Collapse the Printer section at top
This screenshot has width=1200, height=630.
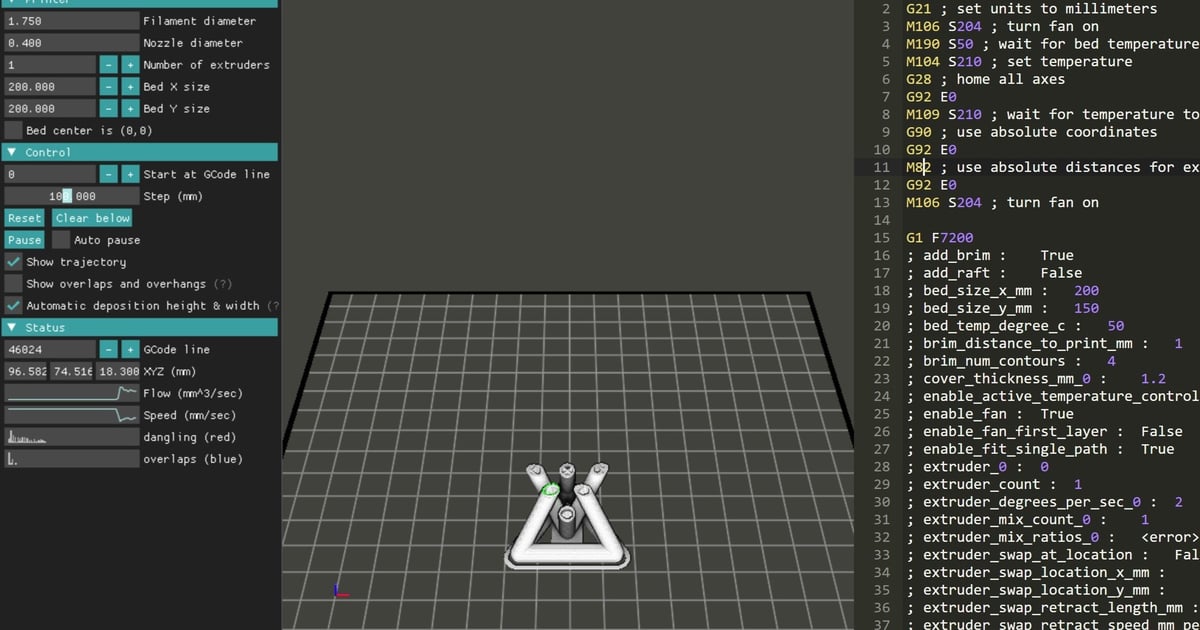pos(12,2)
